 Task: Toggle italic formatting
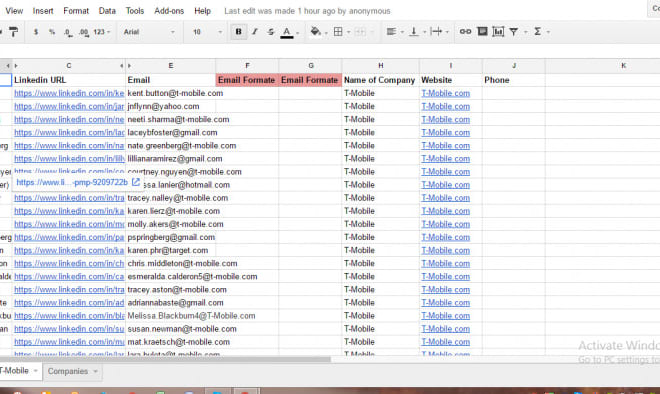click(255, 32)
